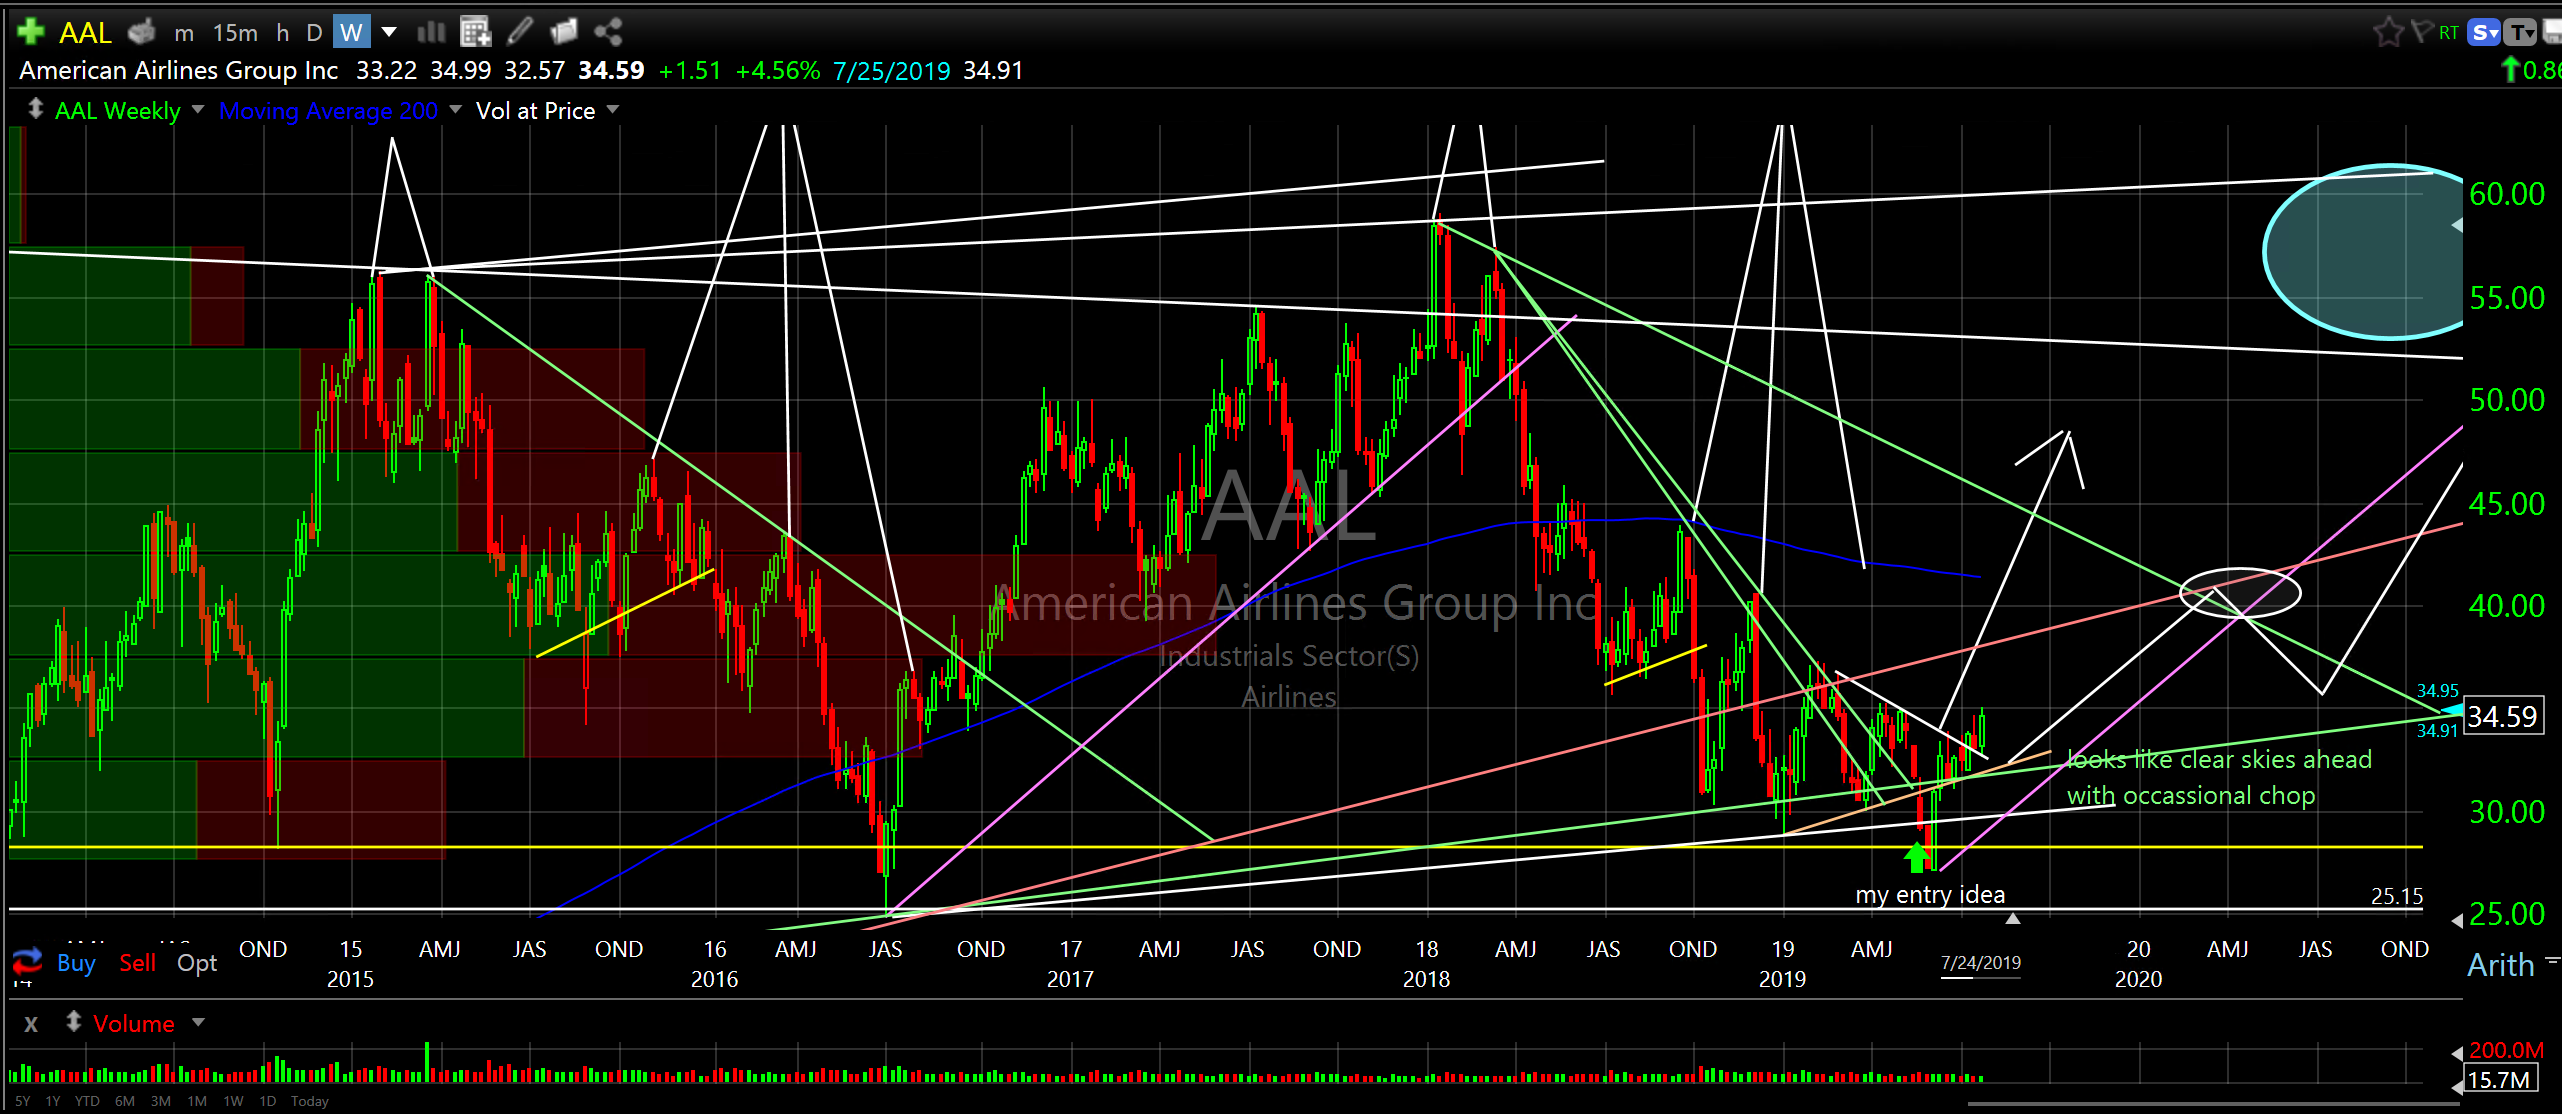Select the YTD range tab
This screenshot has height=1114, width=2562.
(87, 1101)
